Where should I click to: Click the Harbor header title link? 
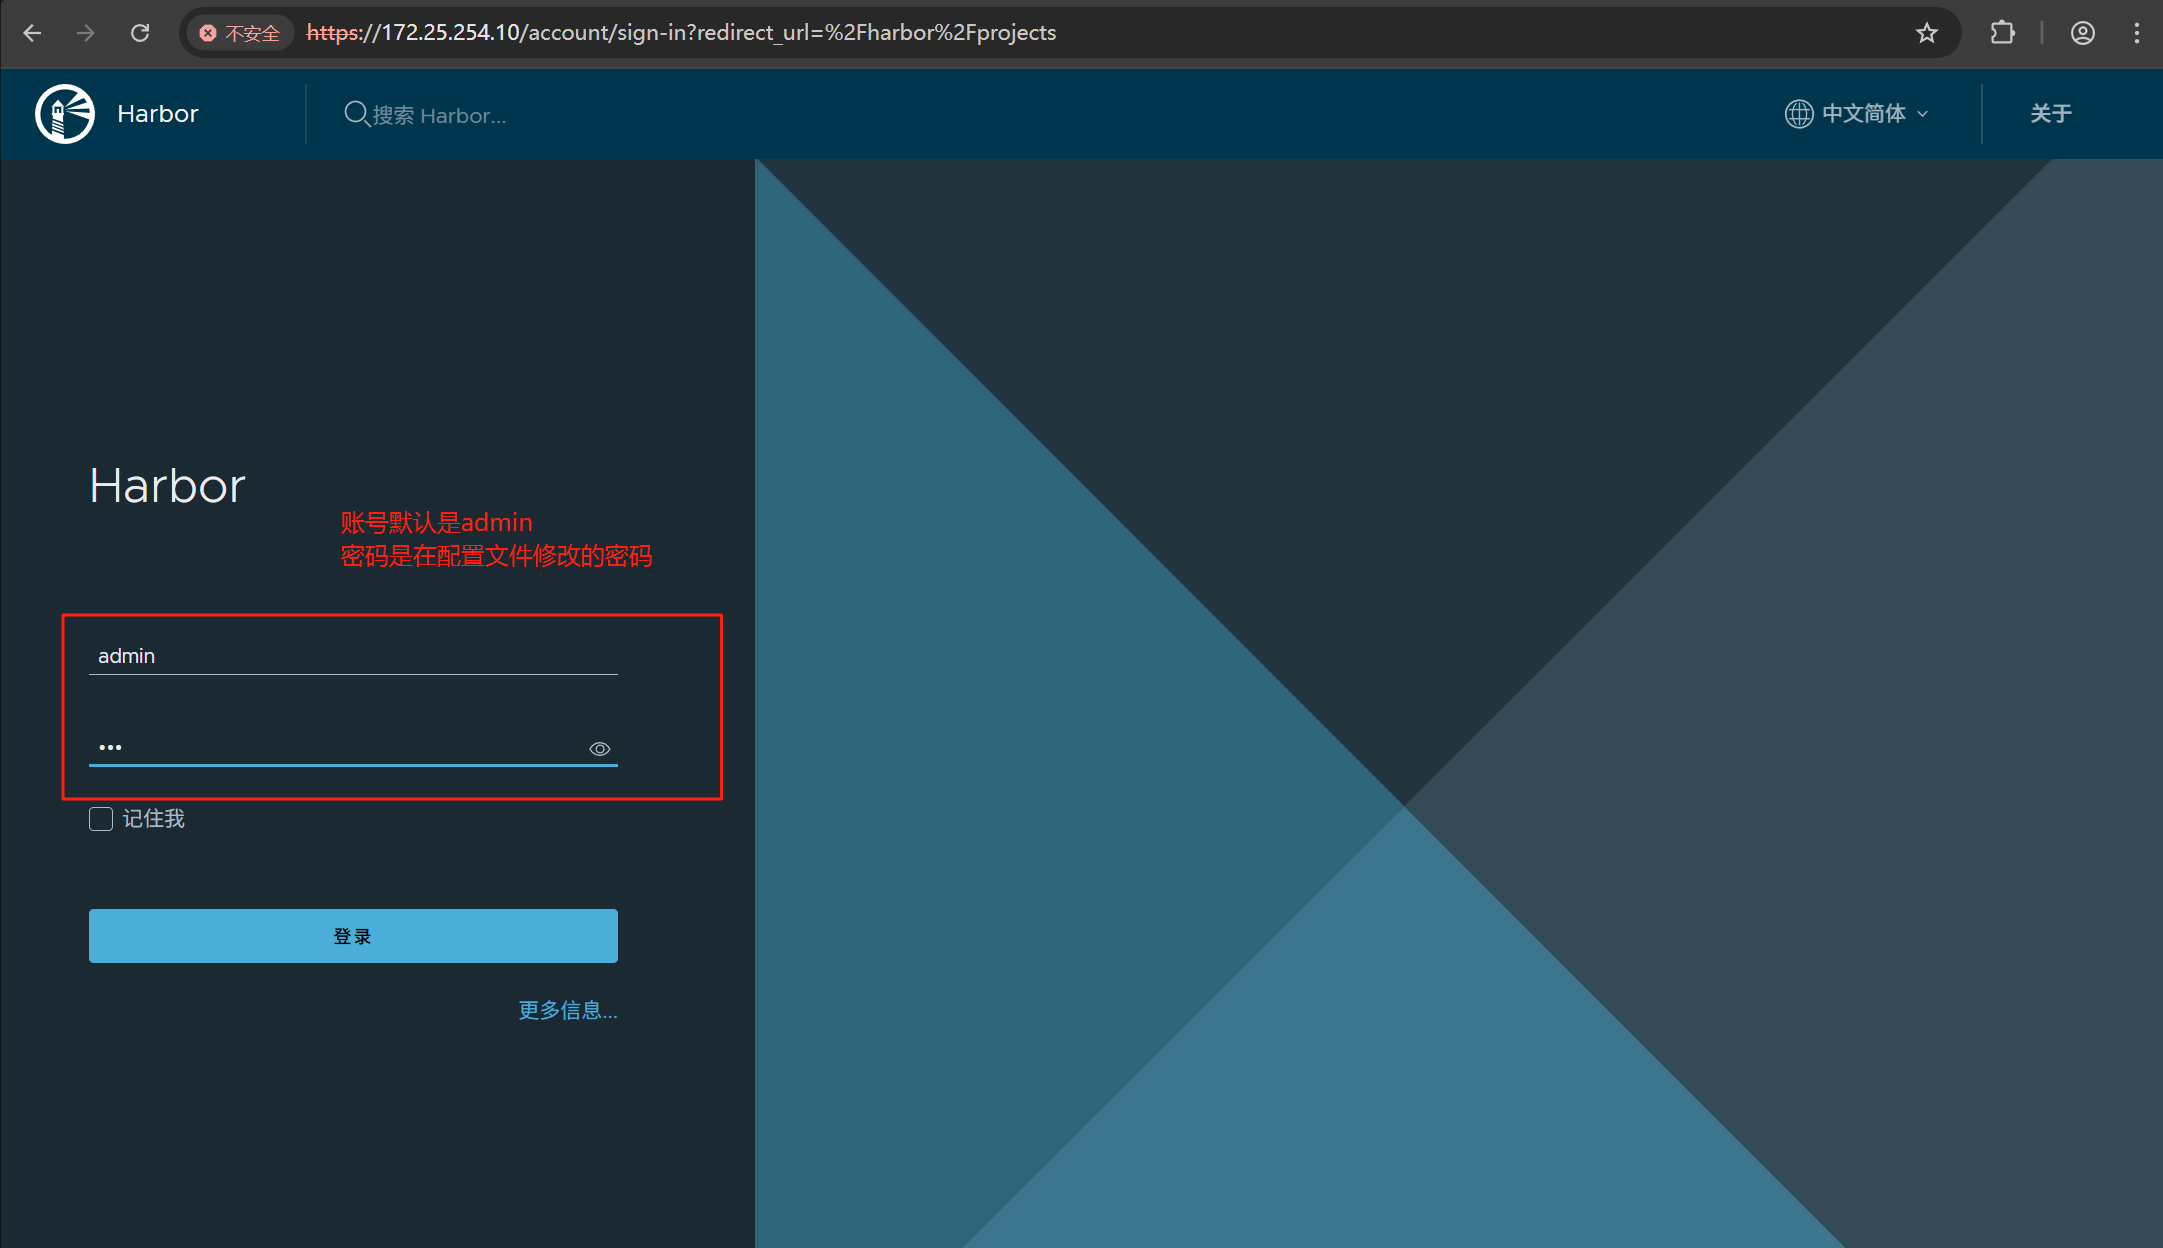click(x=158, y=114)
